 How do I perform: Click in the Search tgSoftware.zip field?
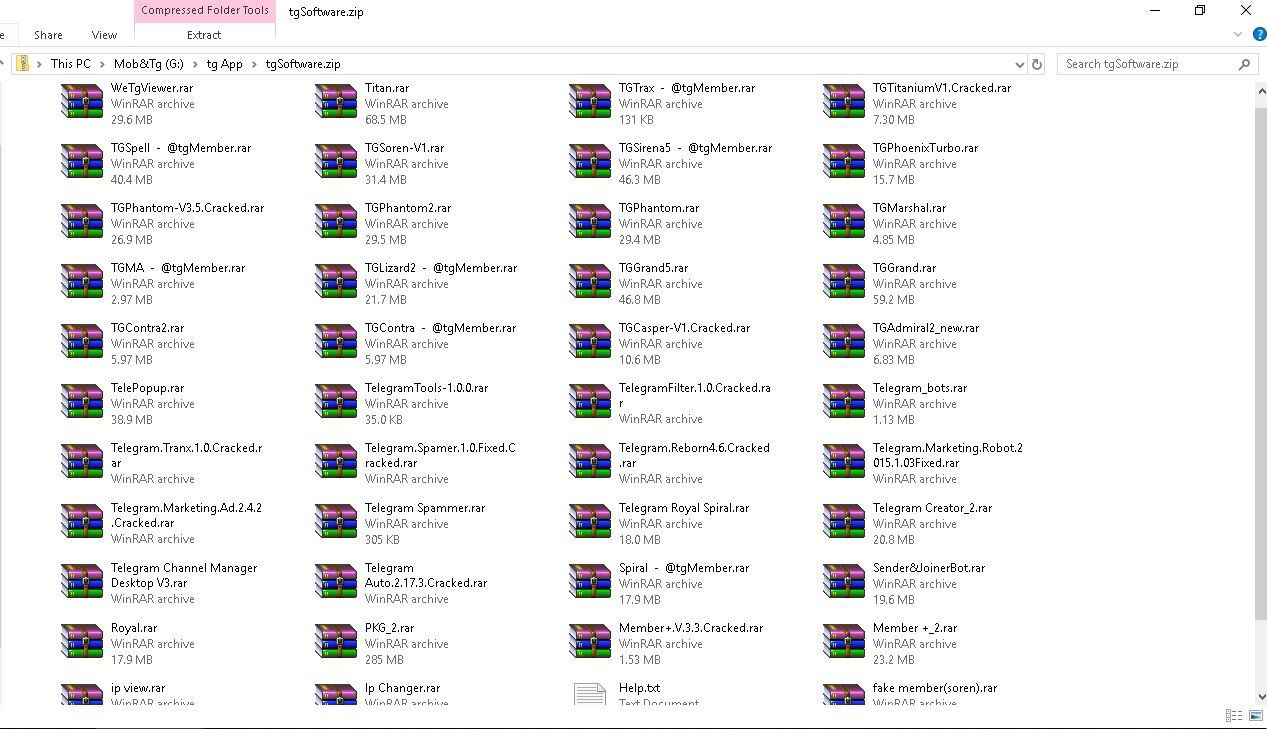point(1145,64)
